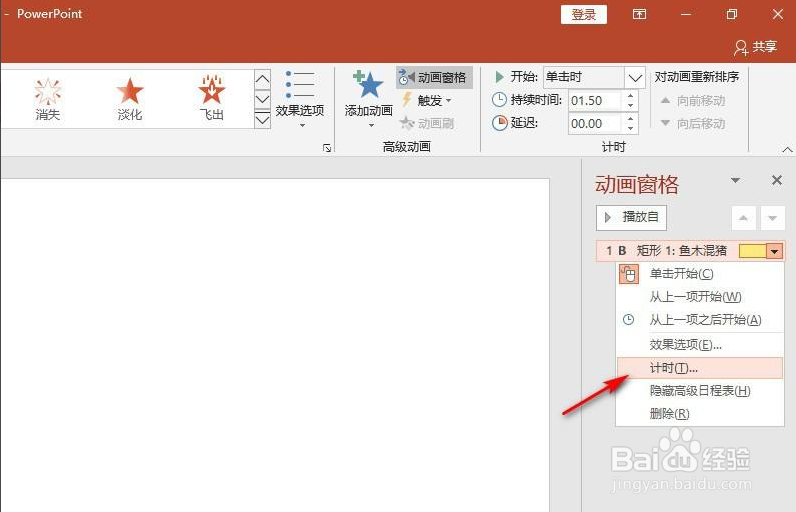Choose 删除(R) to remove the animation
Viewport: 796px width, 512px height.
[700, 414]
